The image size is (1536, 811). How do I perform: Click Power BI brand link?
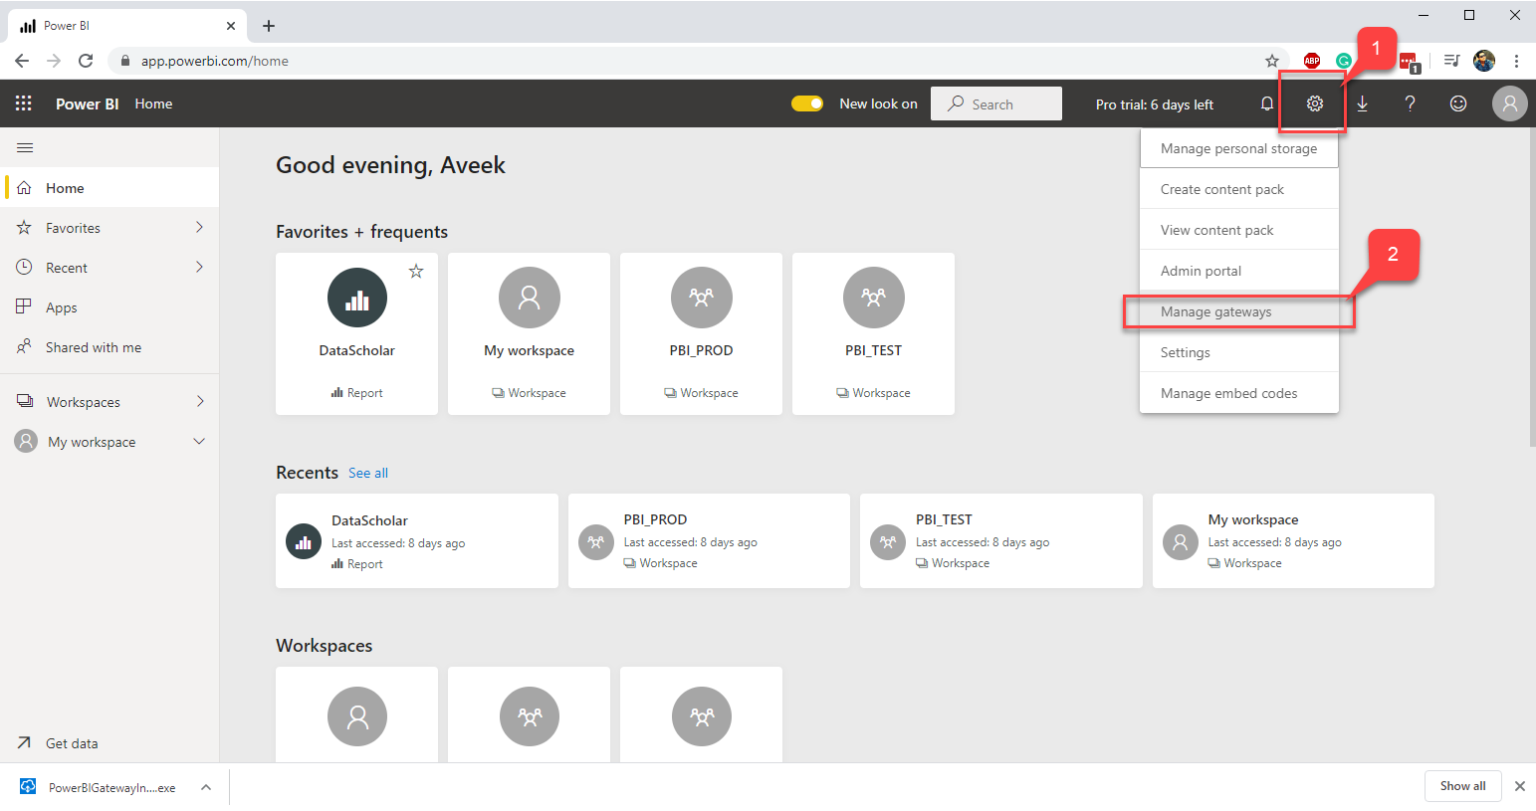point(87,104)
